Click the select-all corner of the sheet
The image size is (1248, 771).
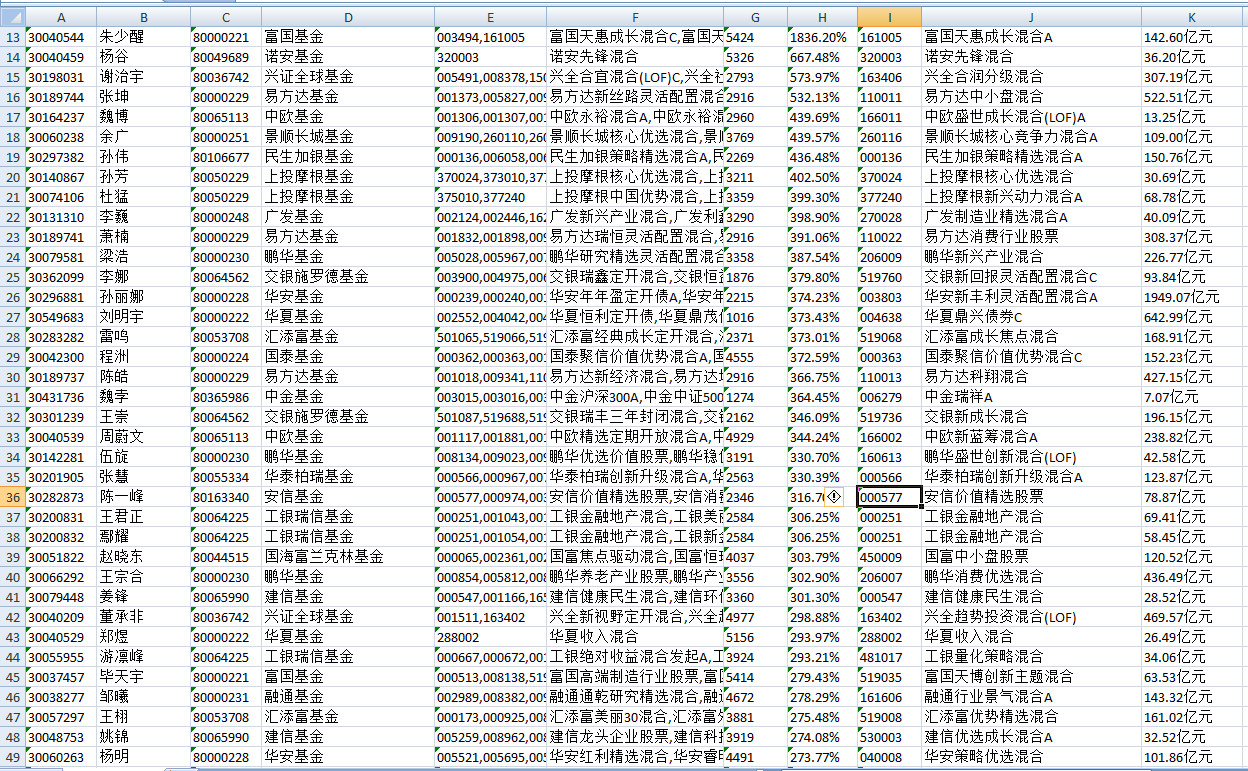click(x=12, y=17)
